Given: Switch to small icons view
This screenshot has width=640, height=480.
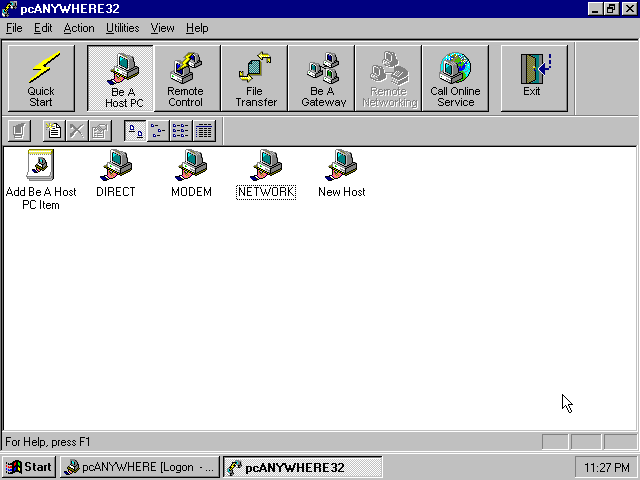Looking at the screenshot, I should pos(158,131).
